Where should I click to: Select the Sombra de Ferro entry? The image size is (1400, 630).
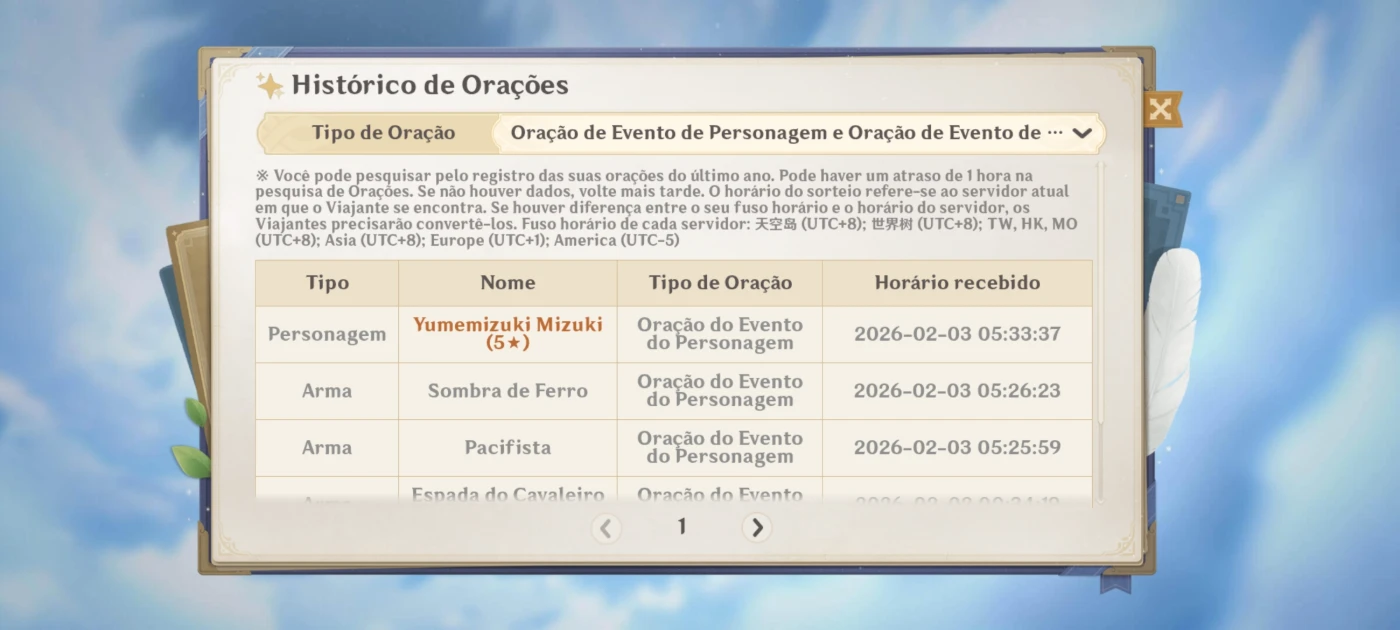point(507,391)
